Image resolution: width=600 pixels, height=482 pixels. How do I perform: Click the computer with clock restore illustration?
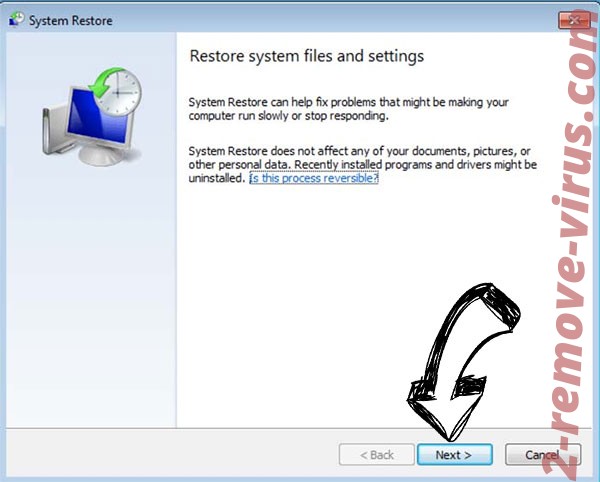pos(92,116)
